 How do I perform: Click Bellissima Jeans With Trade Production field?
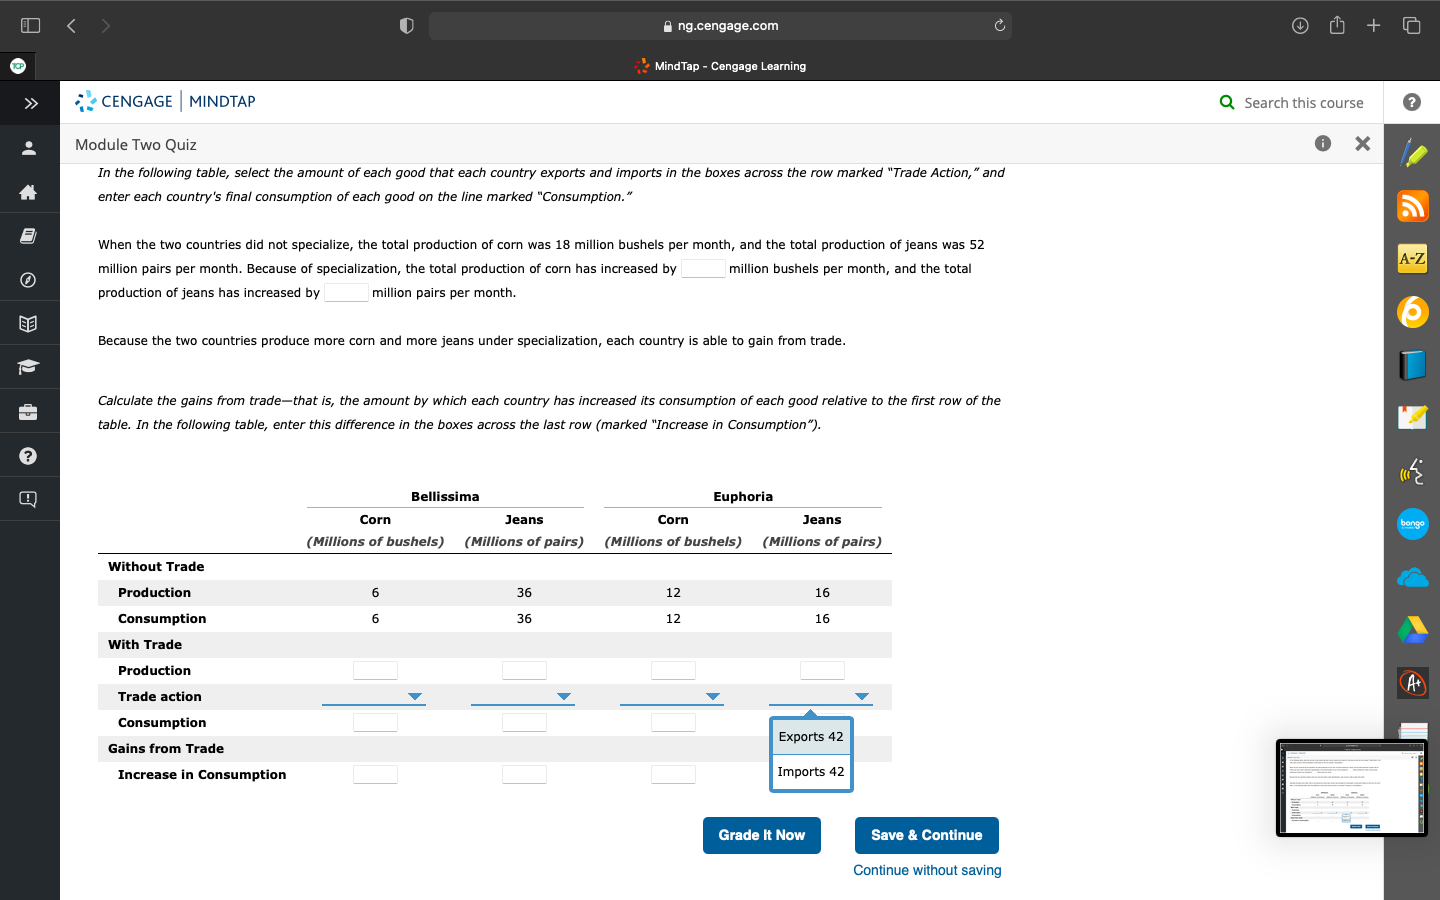pyautogui.click(x=524, y=670)
